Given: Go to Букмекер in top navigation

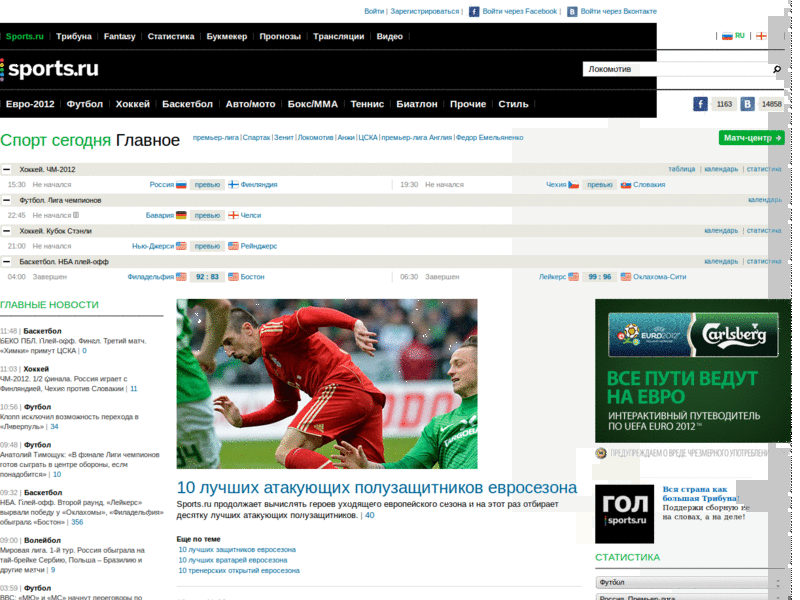Looking at the screenshot, I should tap(227, 36).
